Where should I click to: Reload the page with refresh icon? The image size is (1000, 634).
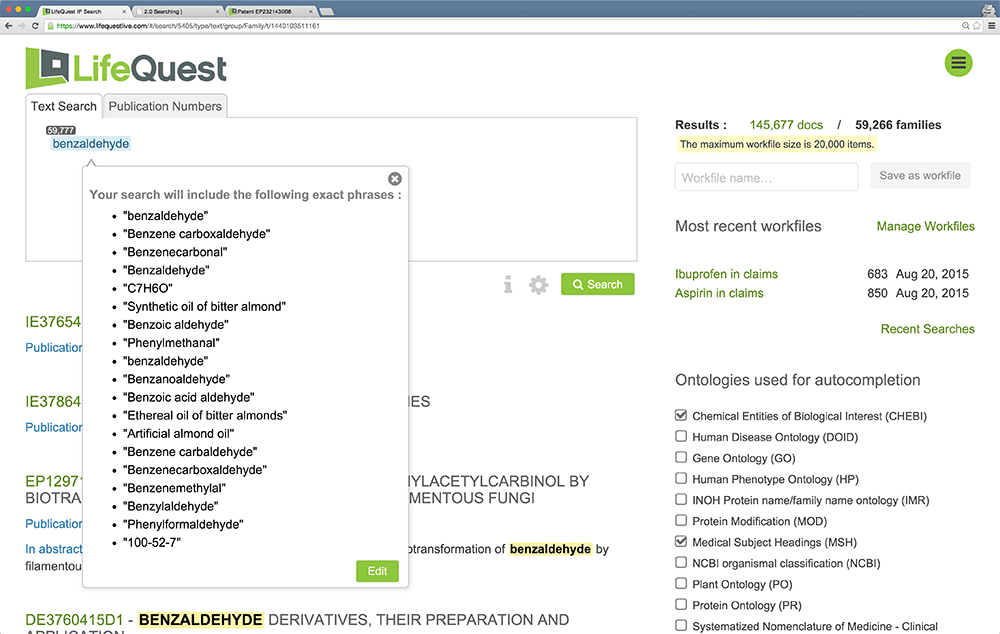point(35,26)
